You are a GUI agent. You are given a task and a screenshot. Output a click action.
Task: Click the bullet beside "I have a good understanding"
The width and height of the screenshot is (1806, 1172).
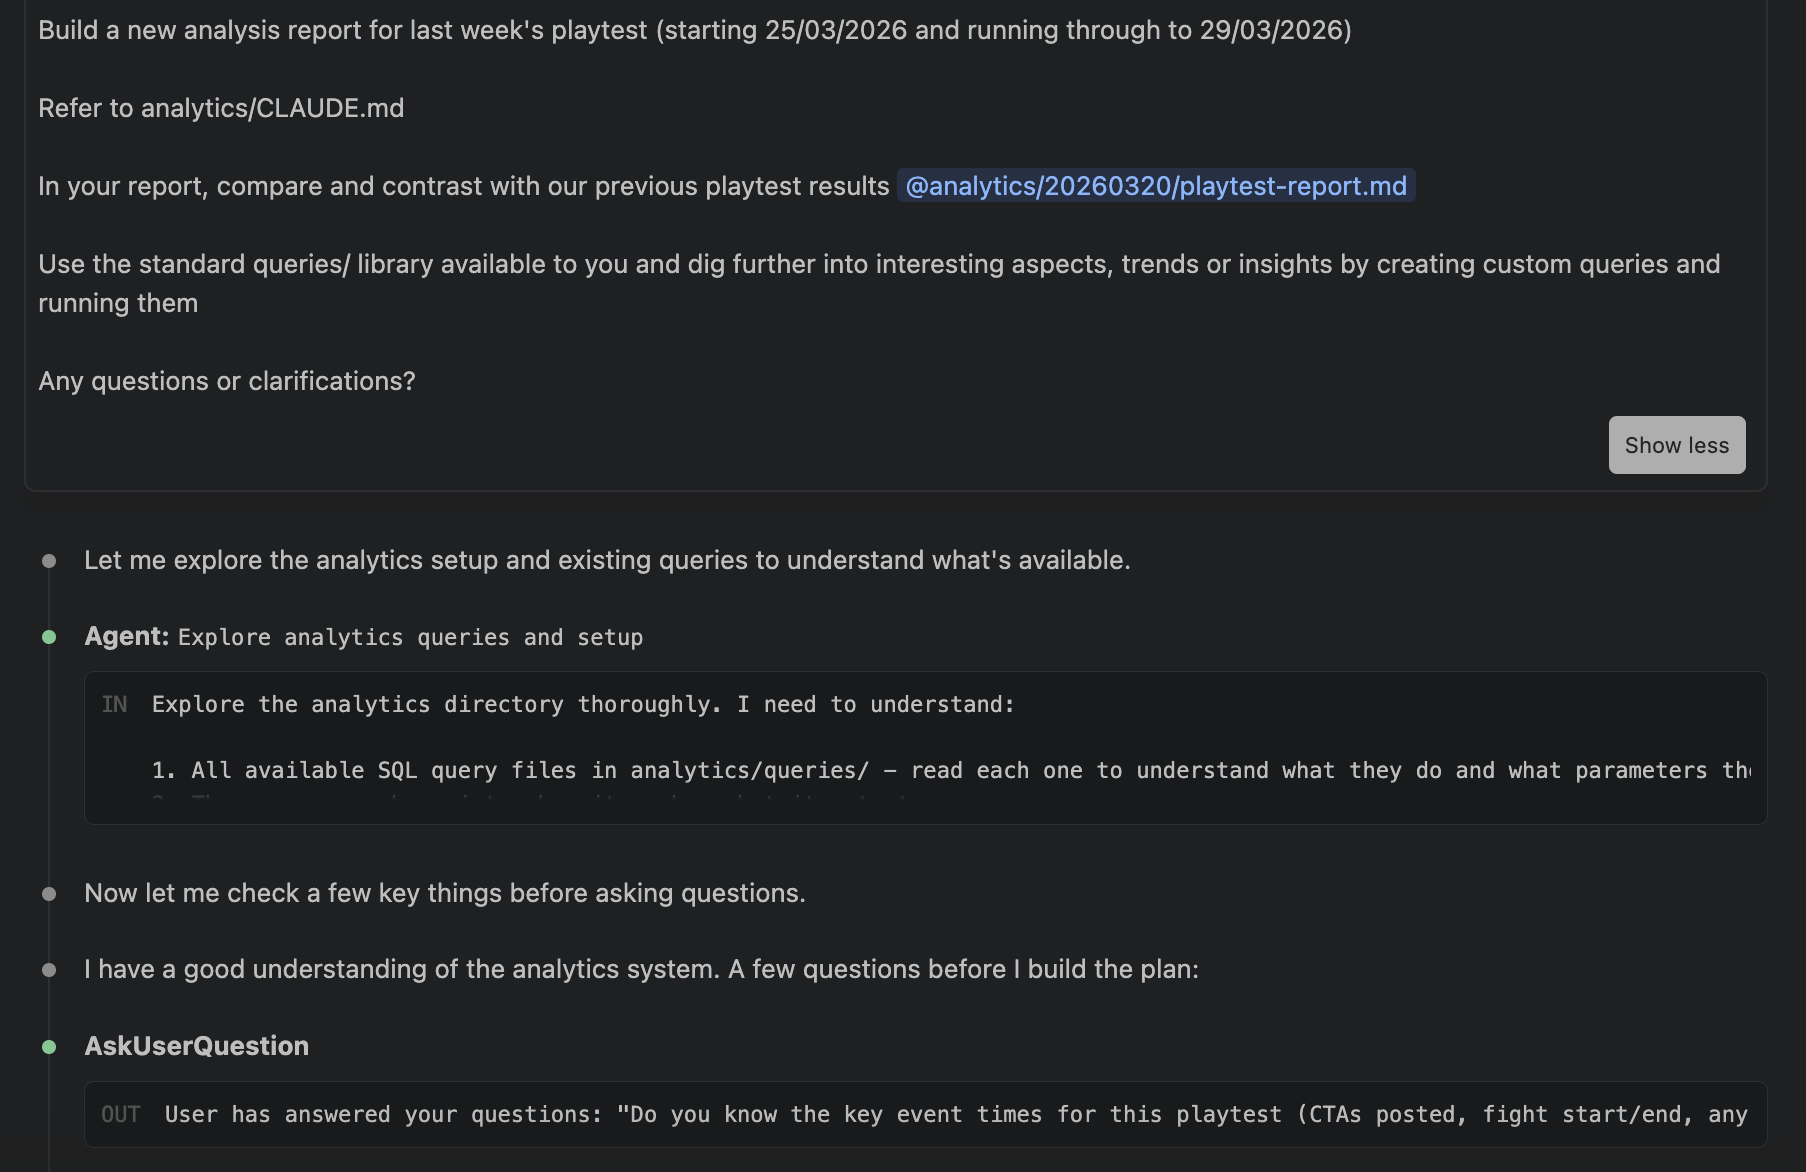point(47,969)
